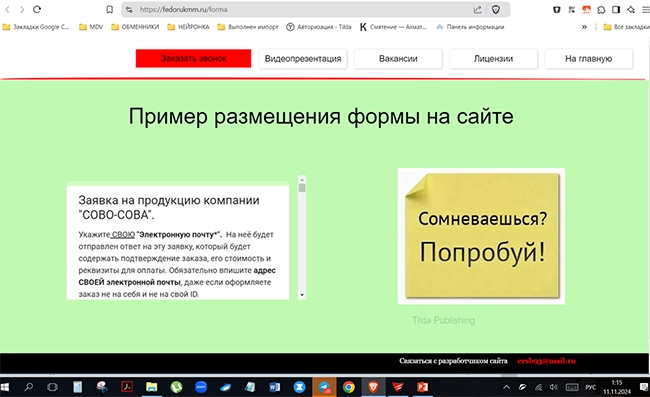650x397 pixels.
Task: Open the 'Все закладки' folder
Action: [626, 27]
